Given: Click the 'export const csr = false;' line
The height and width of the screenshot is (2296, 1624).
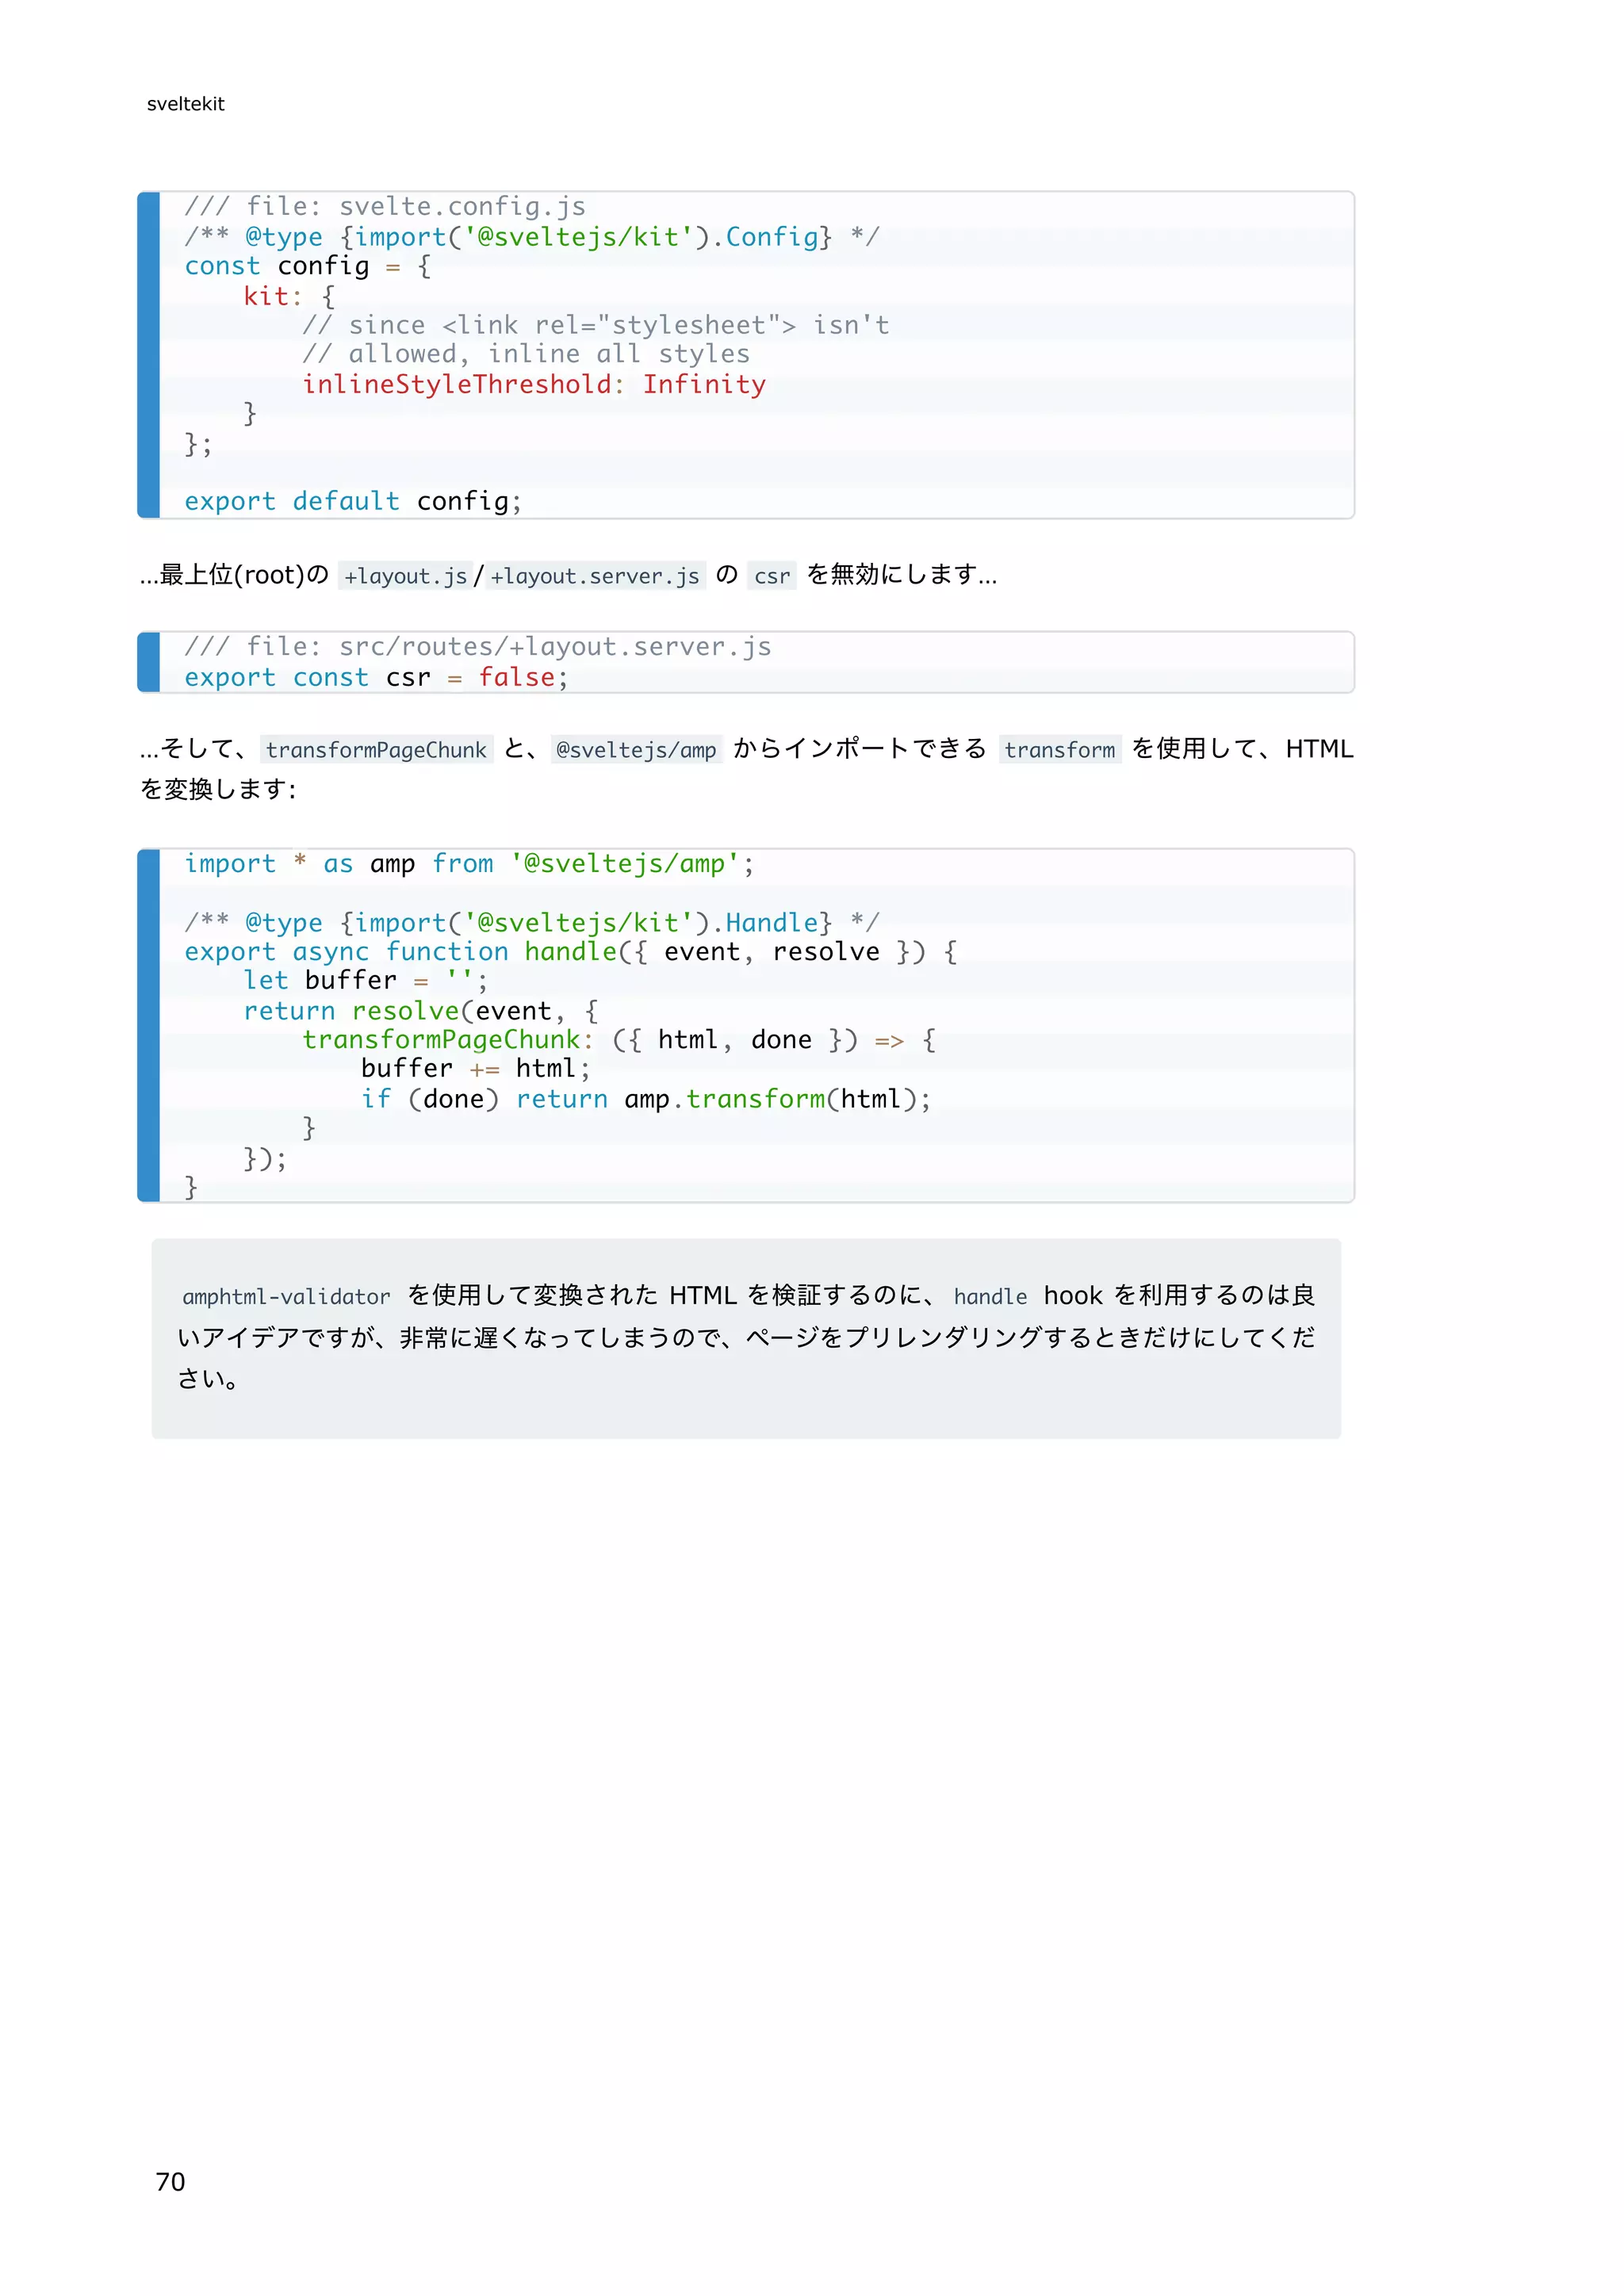Looking at the screenshot, I should (x=376, y=677).
